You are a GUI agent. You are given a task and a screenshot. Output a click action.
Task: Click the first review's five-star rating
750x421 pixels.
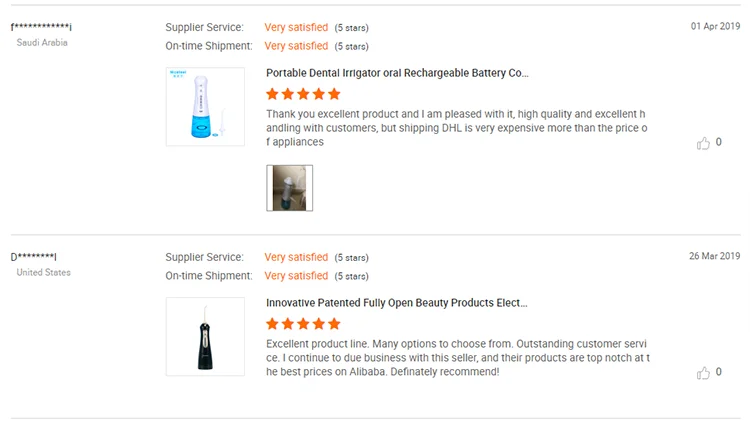(x=304, y=94)
